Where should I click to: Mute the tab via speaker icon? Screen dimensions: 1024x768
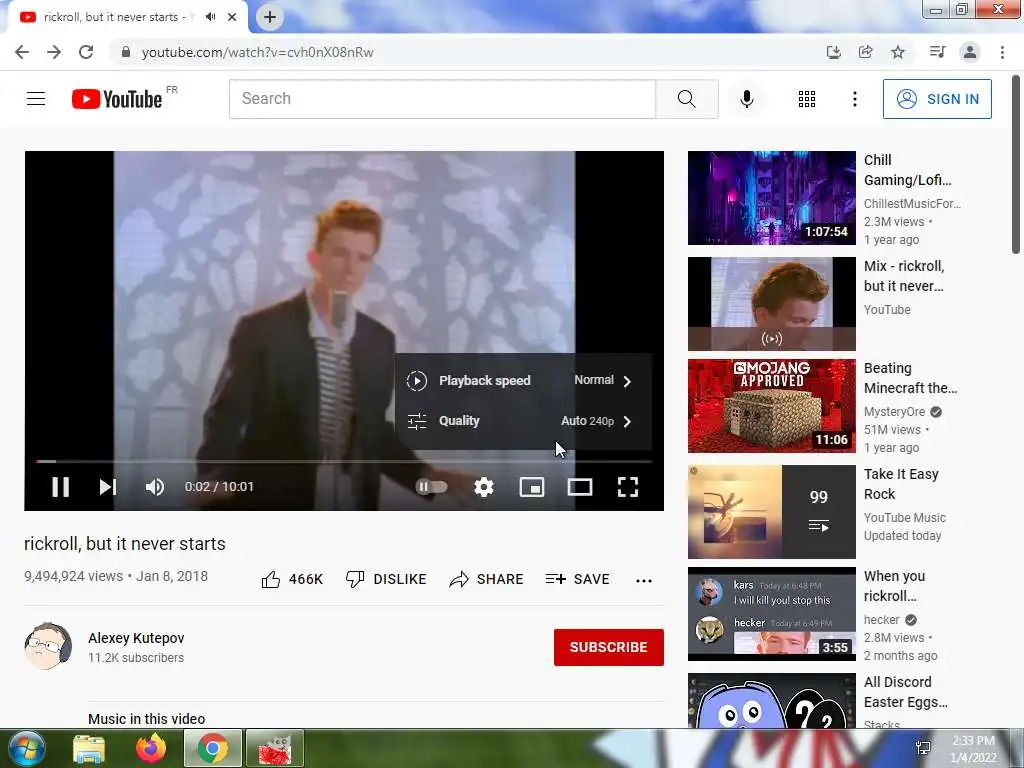pyautogui.click(x=210, y=17)
